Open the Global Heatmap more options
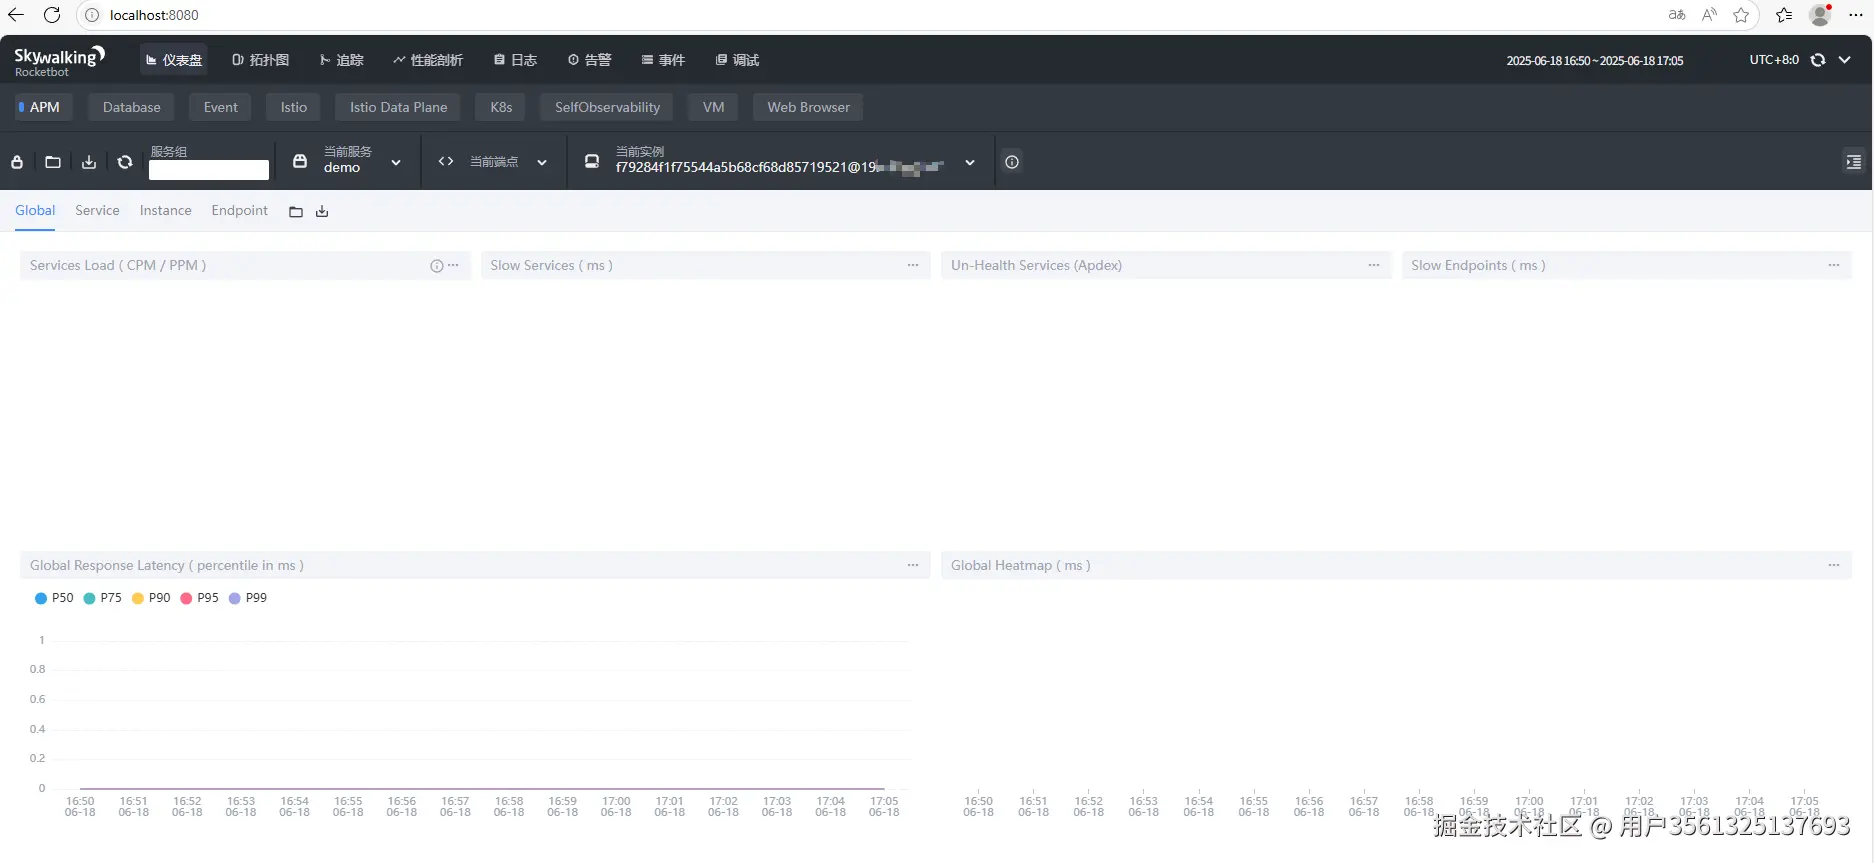 click(x=1834, y=565)
